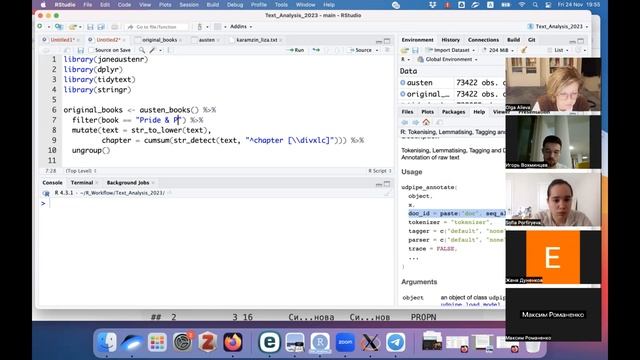This screenshot has width=640, height=360.
Task: Open Telegram from the dock
Action: (x=396, y=342)
